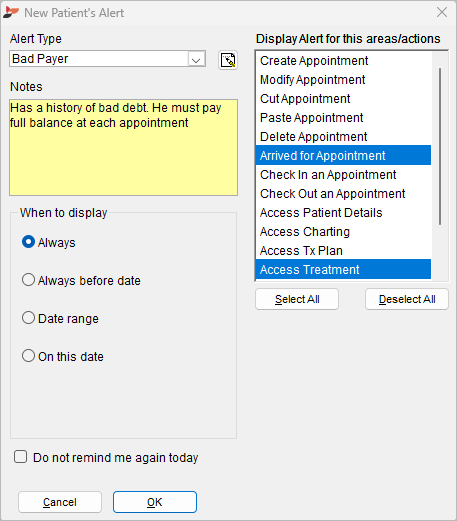The height and width of the screenshot is (521, 457).
Task: Click the Deselect All button
Action: [407, 299]
